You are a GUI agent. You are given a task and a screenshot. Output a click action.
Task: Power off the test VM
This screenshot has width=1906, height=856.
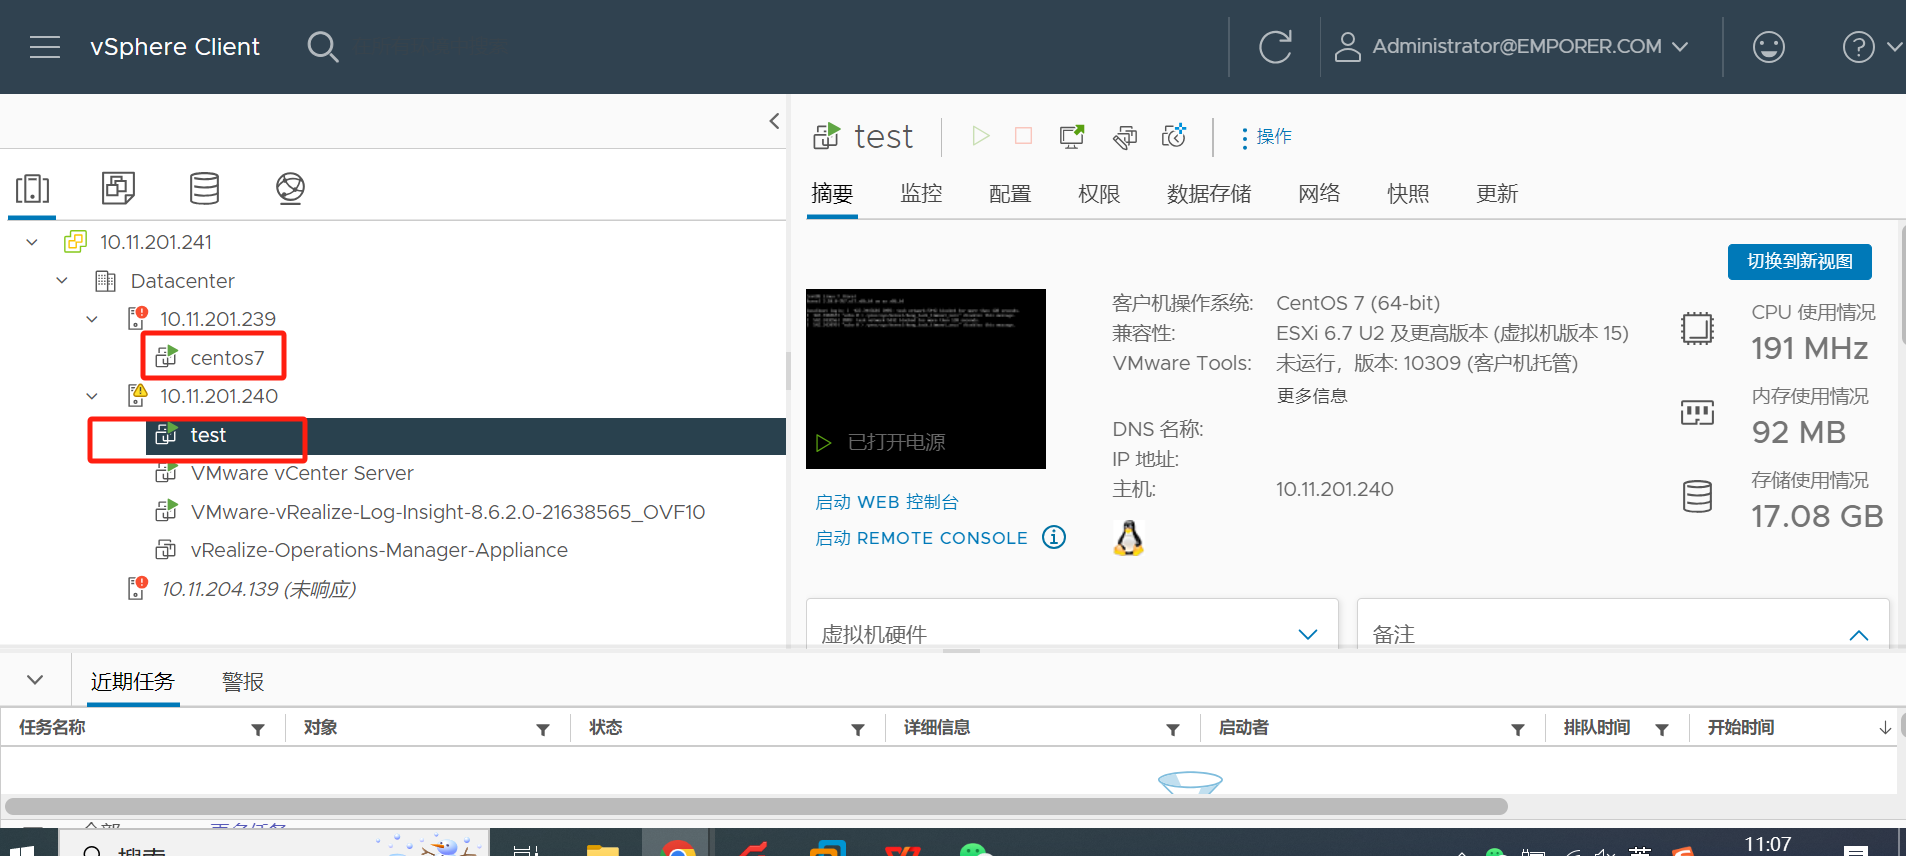click(1023, 136)
